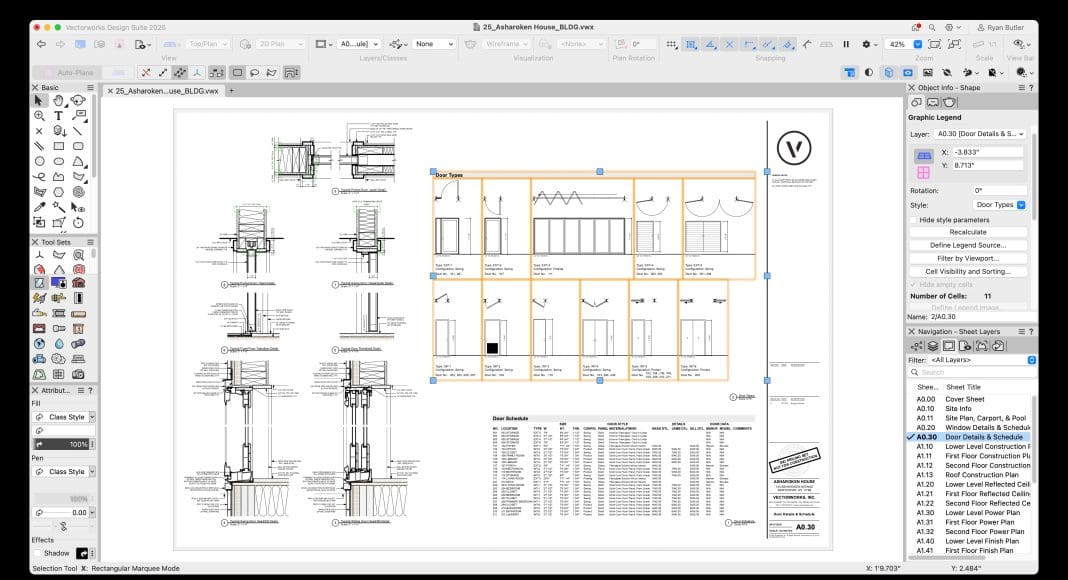The image size is (1068, 580).
Task: Choose the Text tool in Basic palette
Action: point(59,116)
